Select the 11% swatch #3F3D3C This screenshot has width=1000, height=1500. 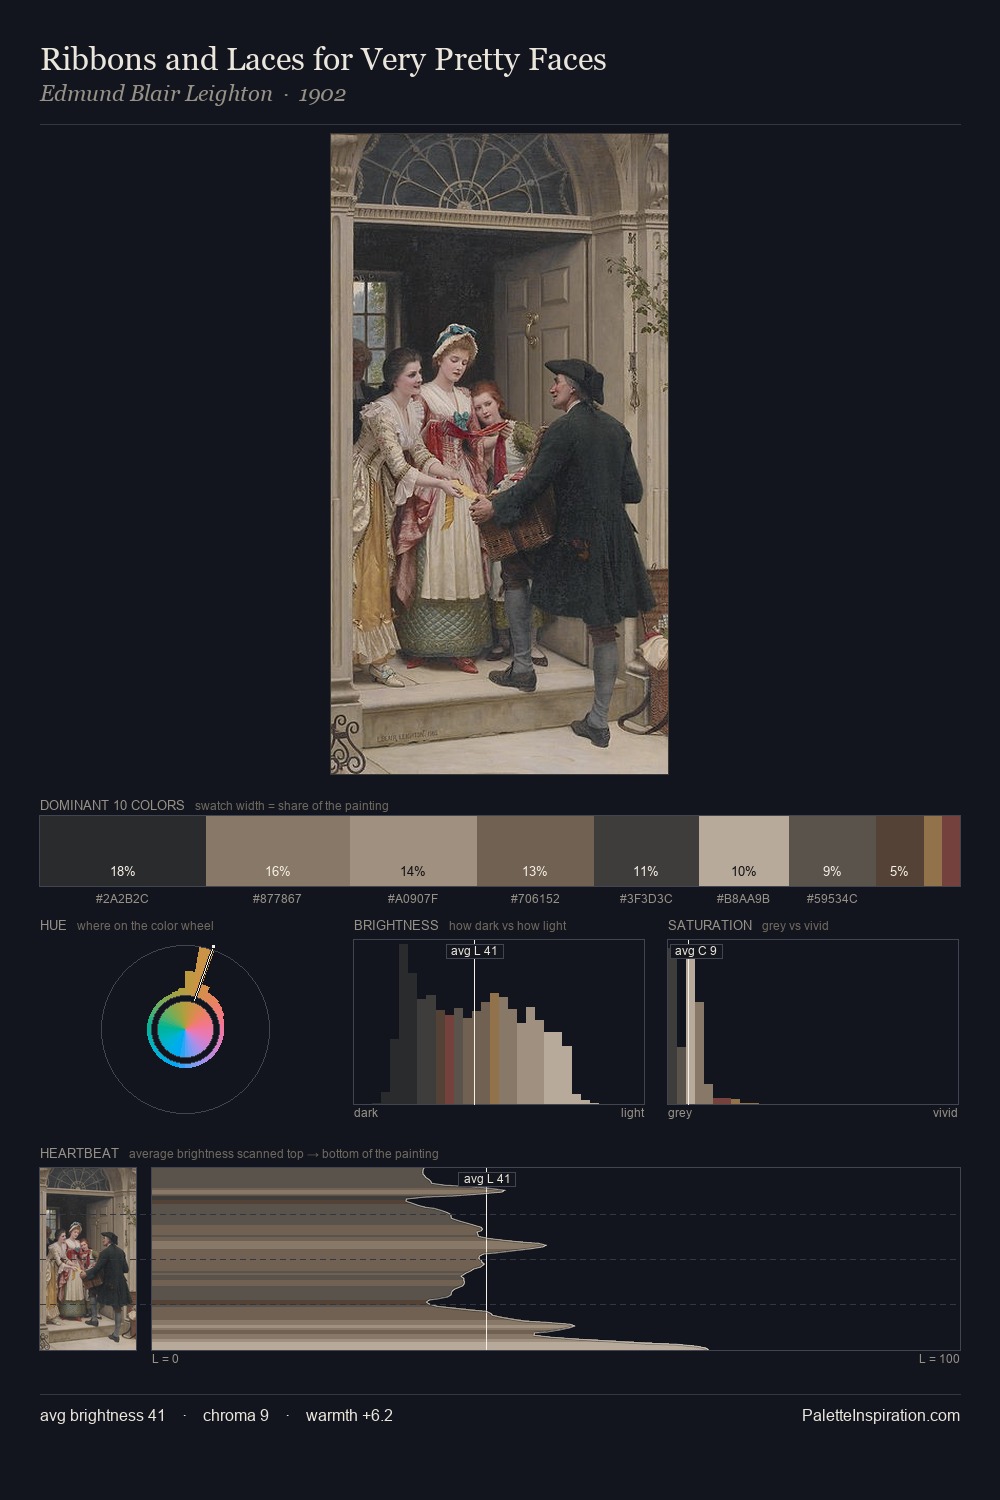coord(646,851)
